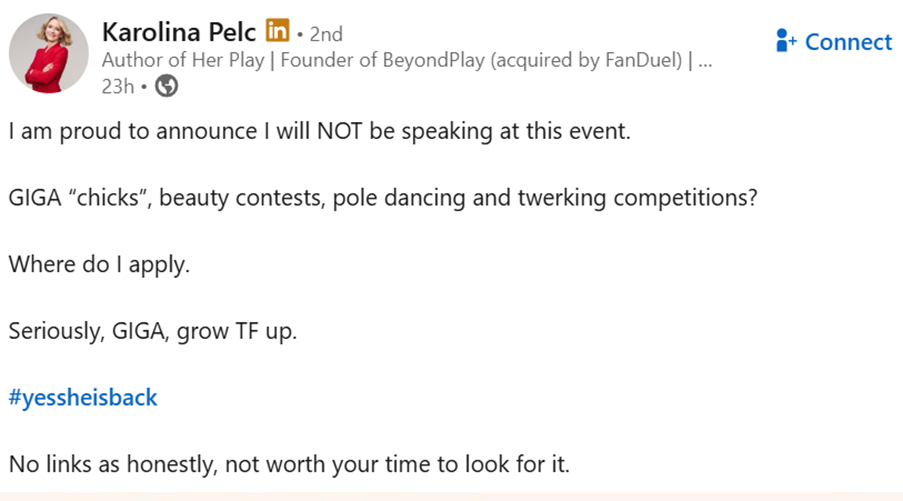Click 'Author of Her Play' headline text
903x501 pixels.
click(183, 60)
